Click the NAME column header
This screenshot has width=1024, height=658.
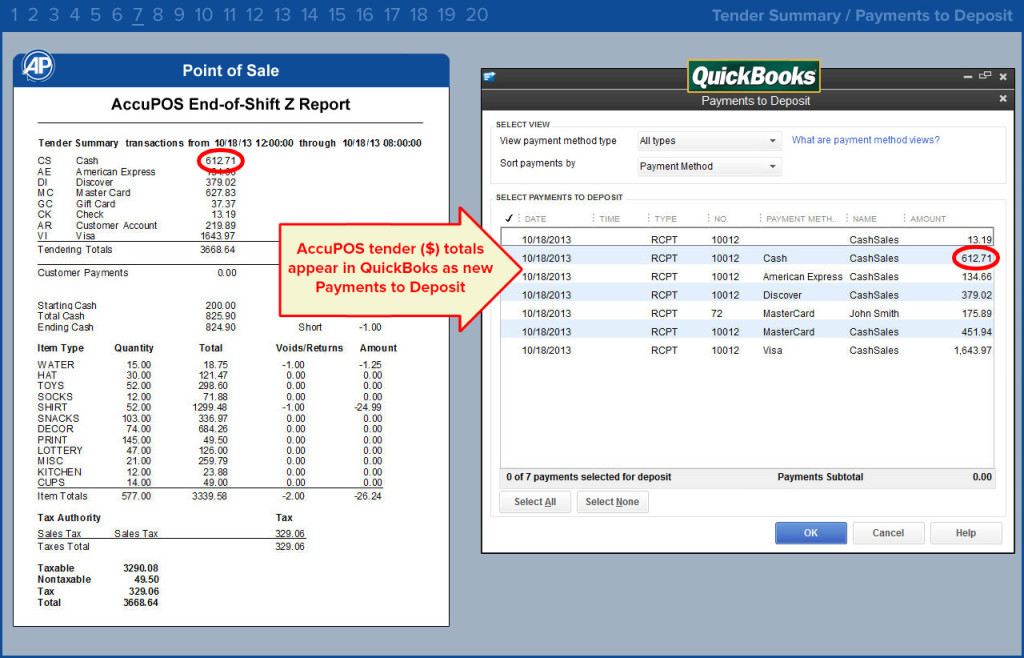(864, 219)
